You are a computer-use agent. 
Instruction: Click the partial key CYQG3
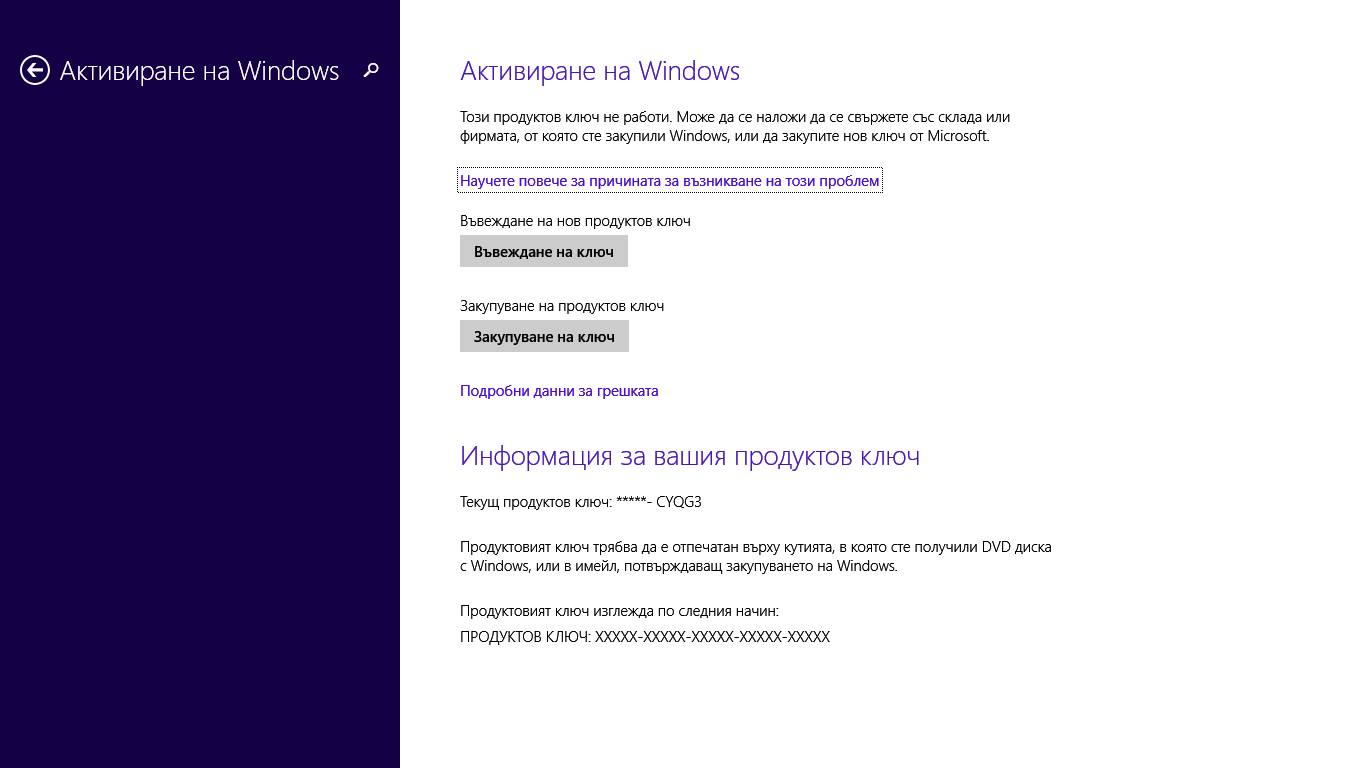[x=679, y=501]
